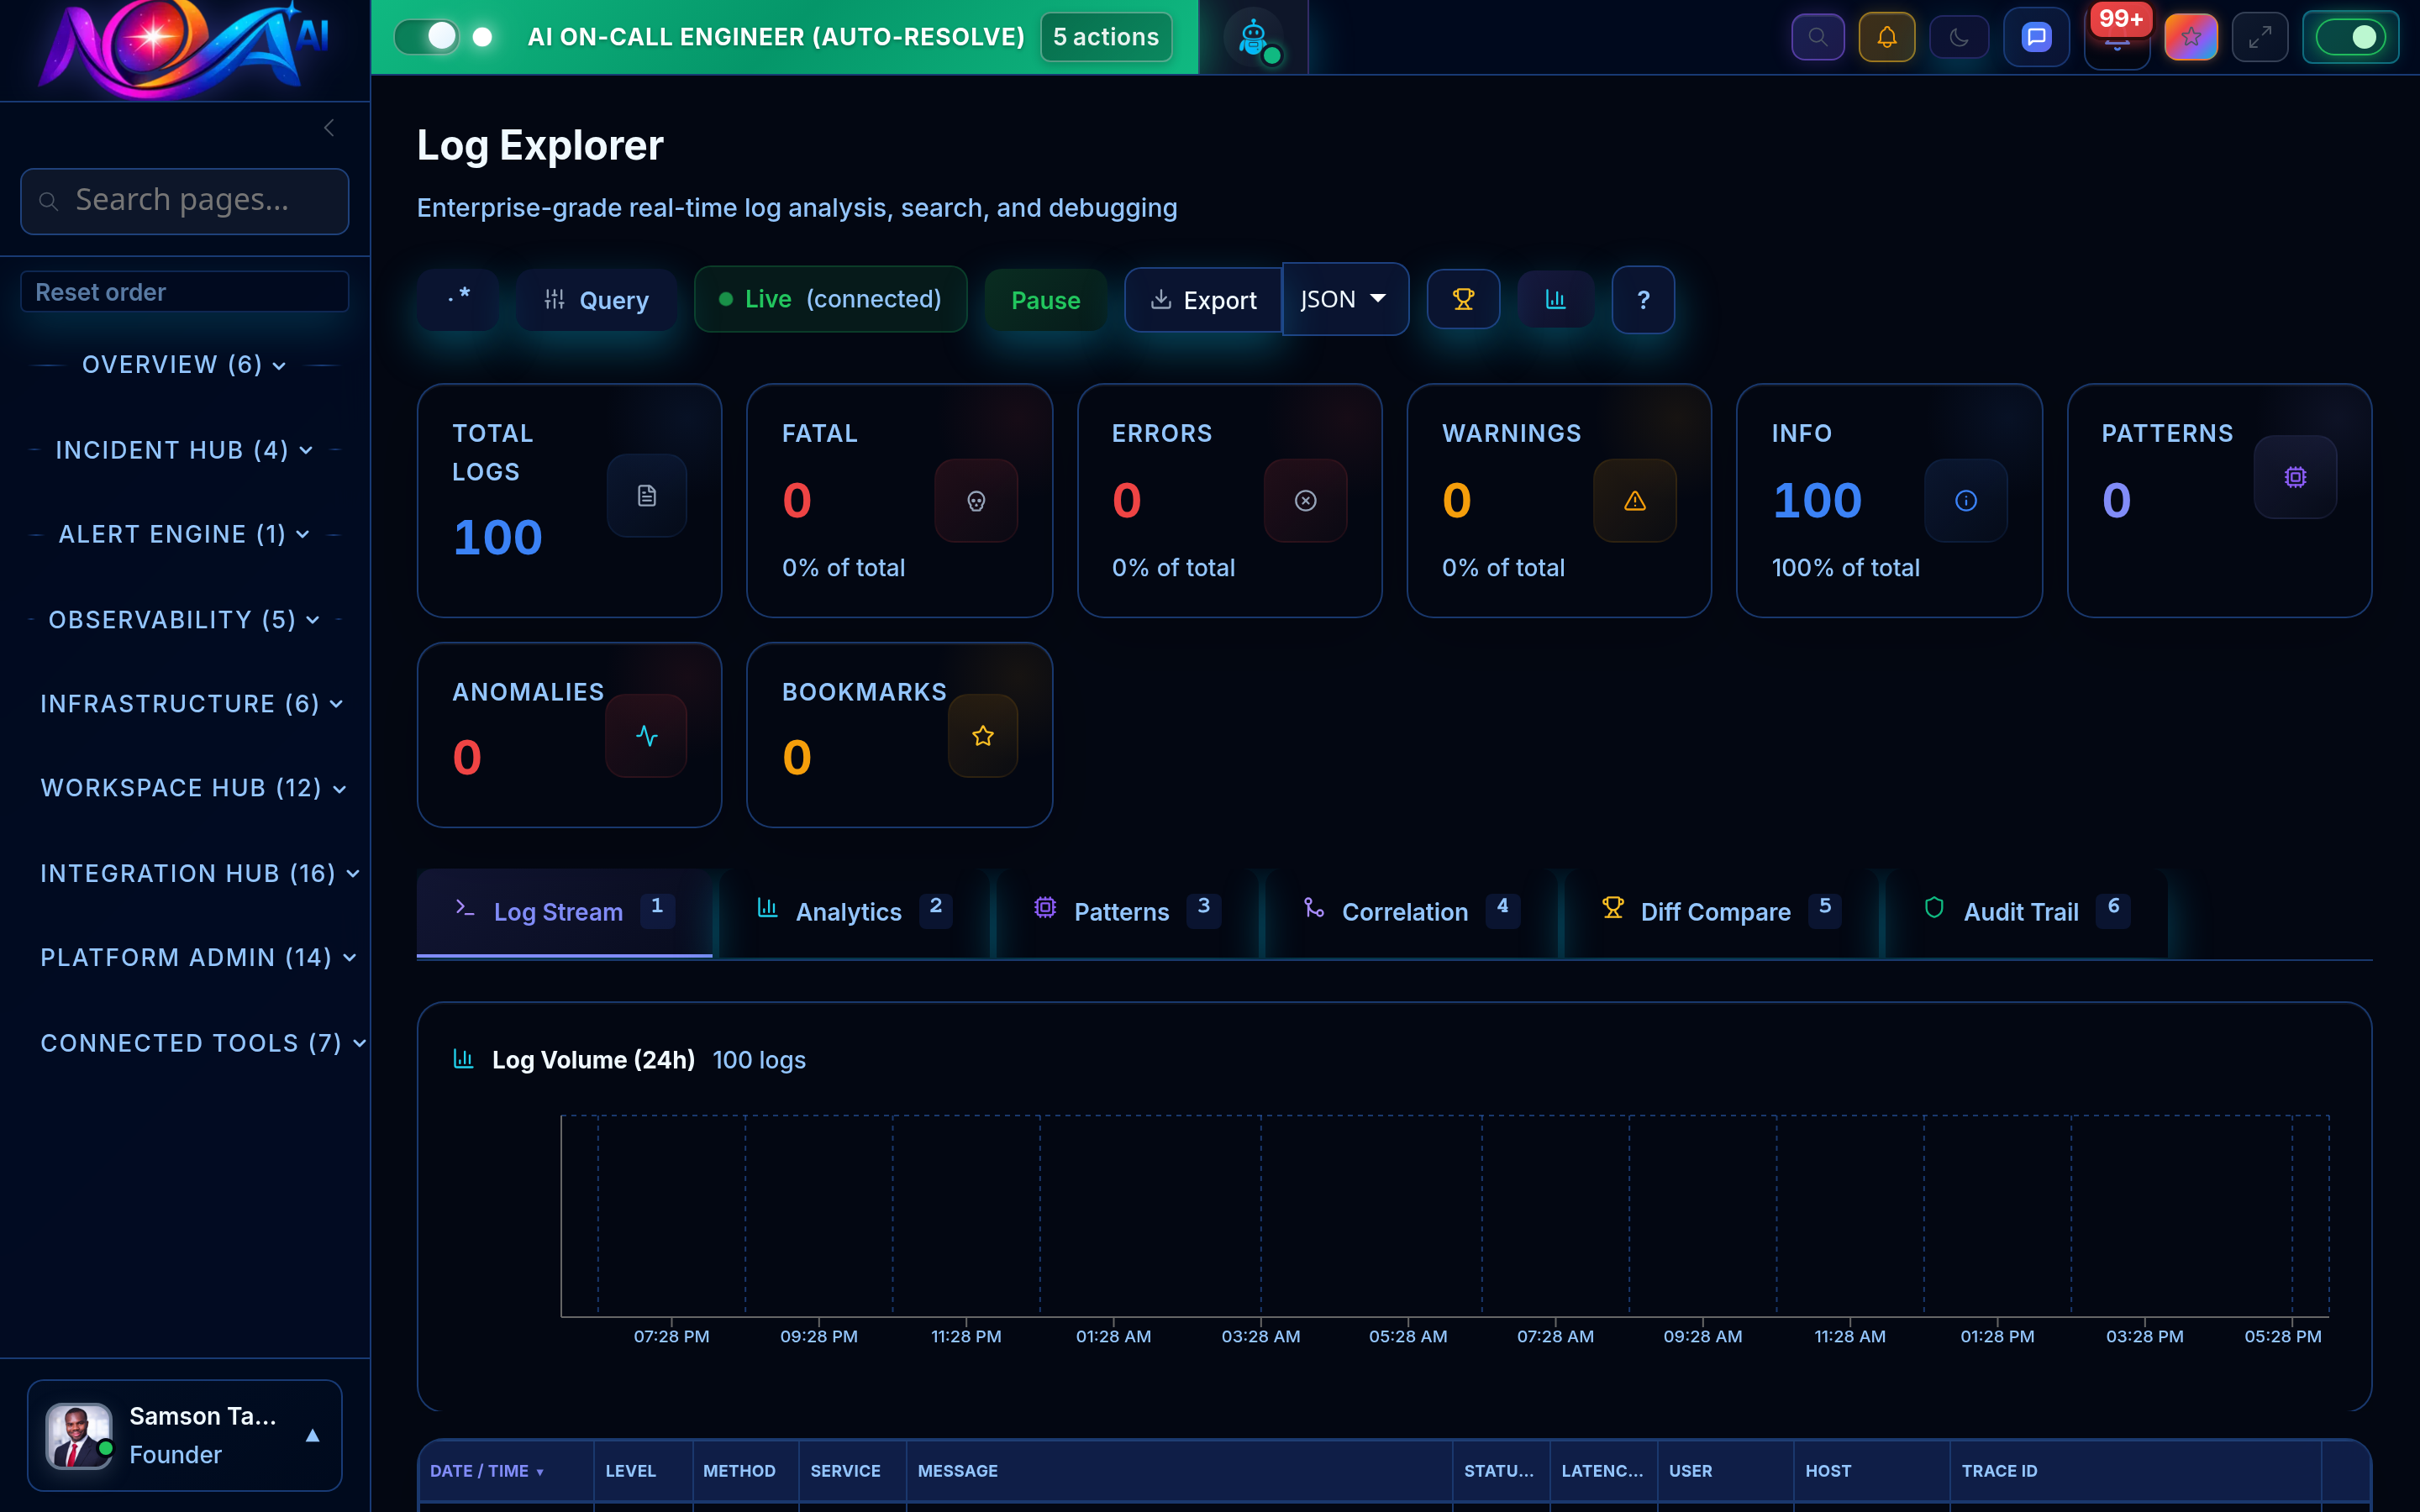Click the AI robot assistant icon

1252,37
